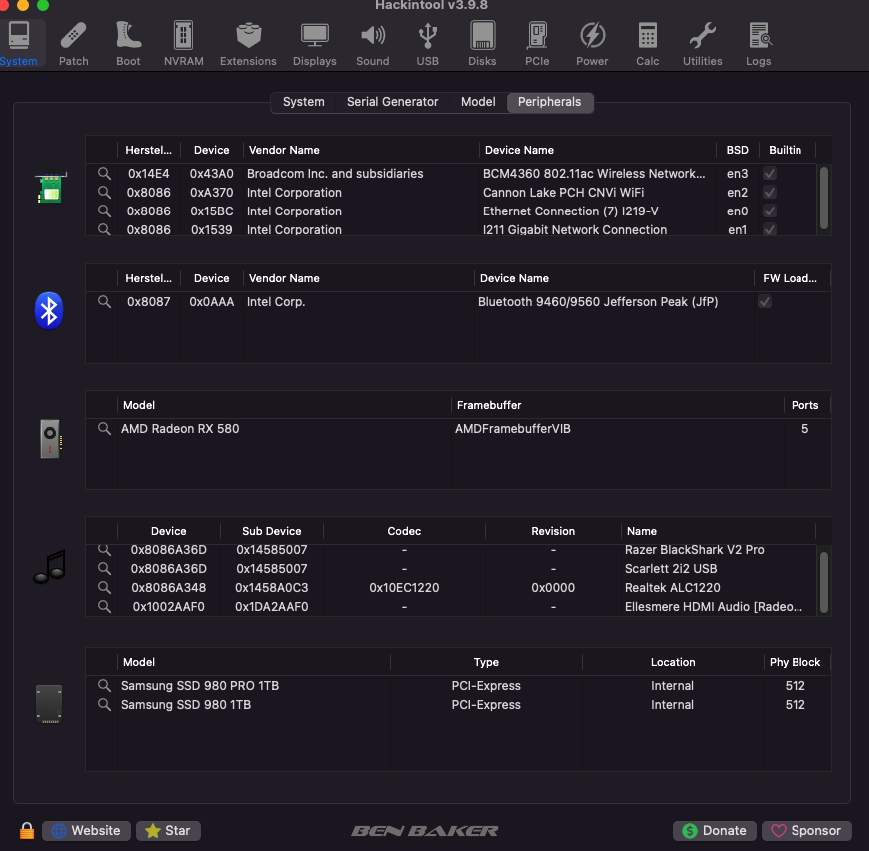Click the magnifier icon beside AMD Radeon RX 580
This screenshot has height=851, width=869.
[x=104, y=429]
